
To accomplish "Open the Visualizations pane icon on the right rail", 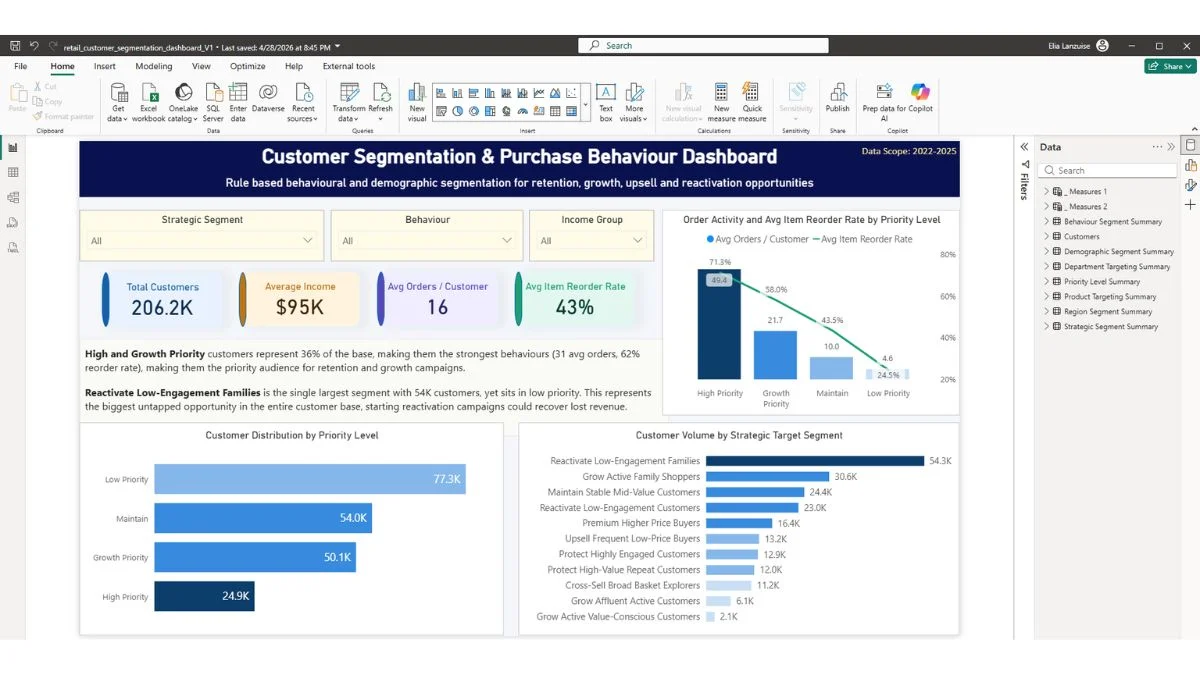I will 1190,166.
